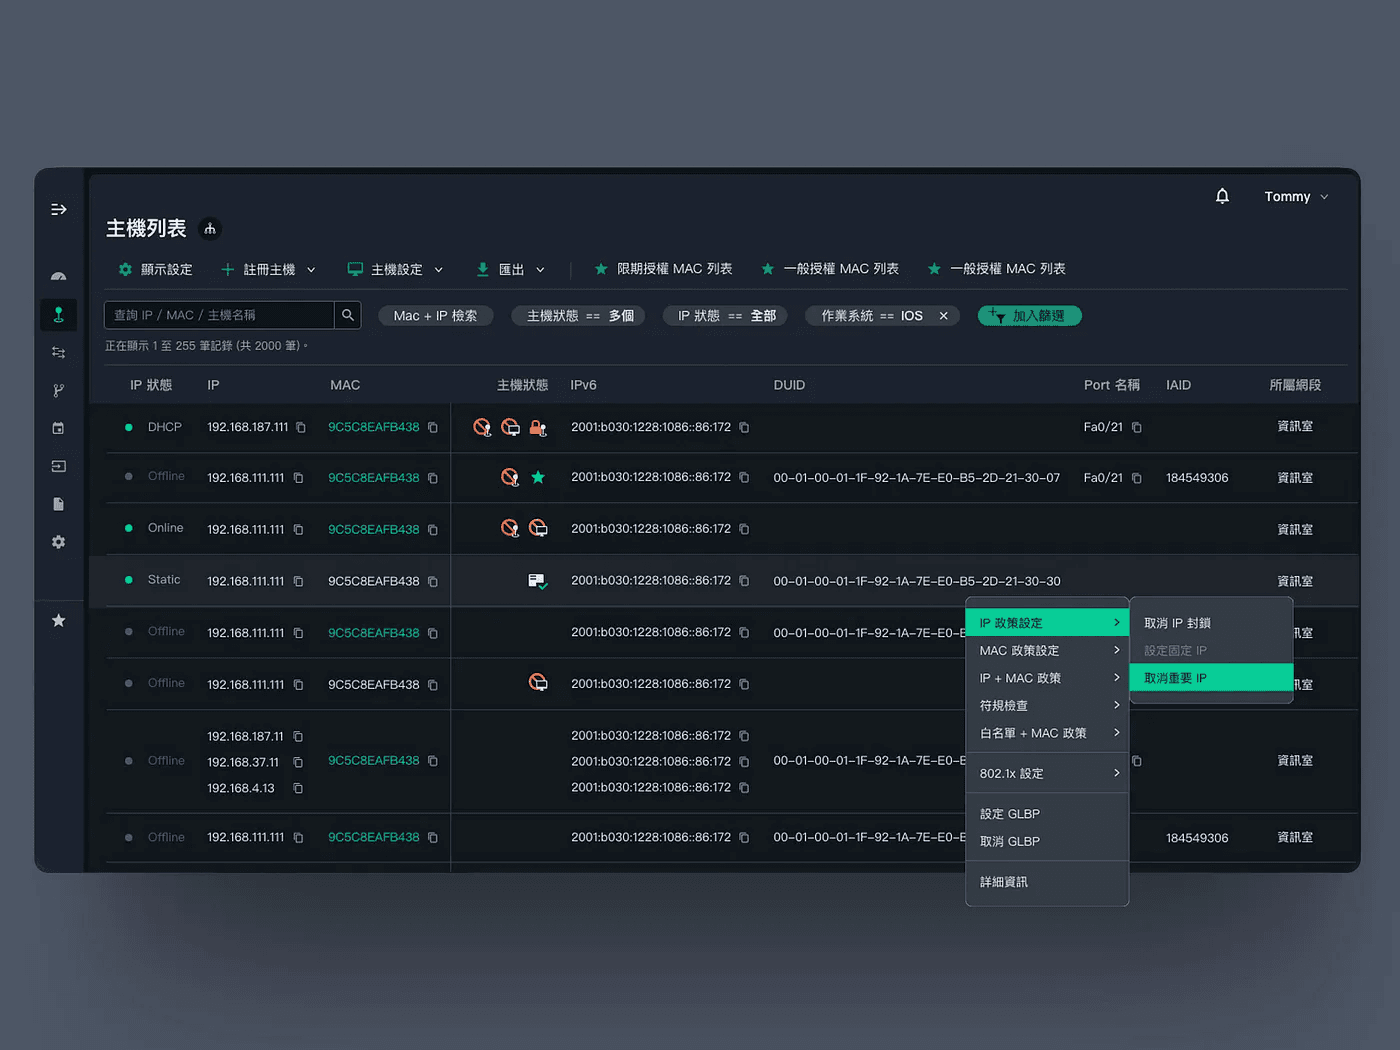
Task: Open the notification bell
Action: pos(1222,196)
